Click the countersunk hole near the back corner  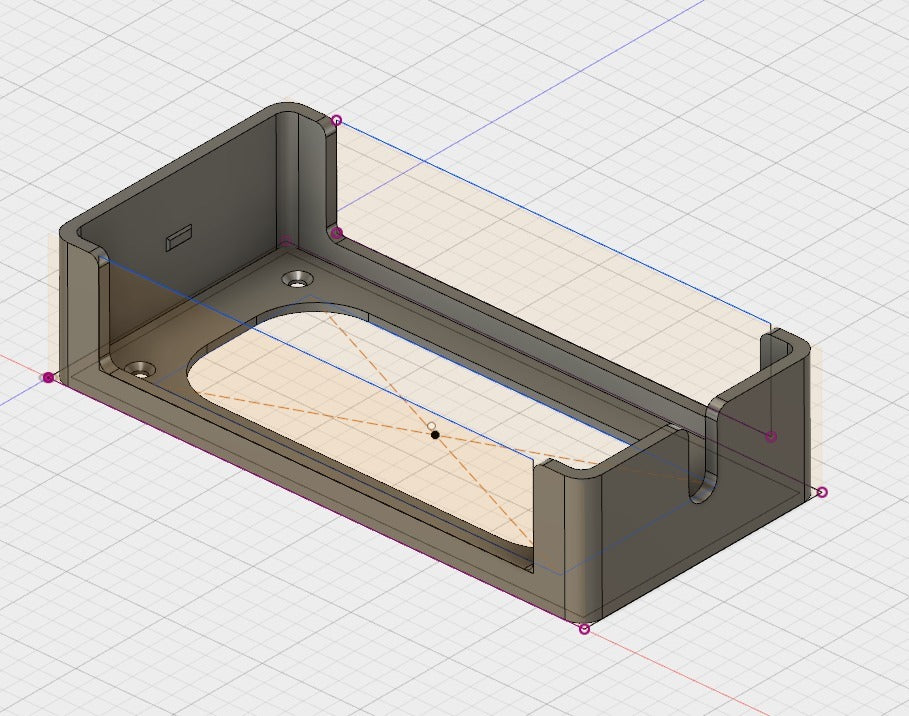point(297,278)
